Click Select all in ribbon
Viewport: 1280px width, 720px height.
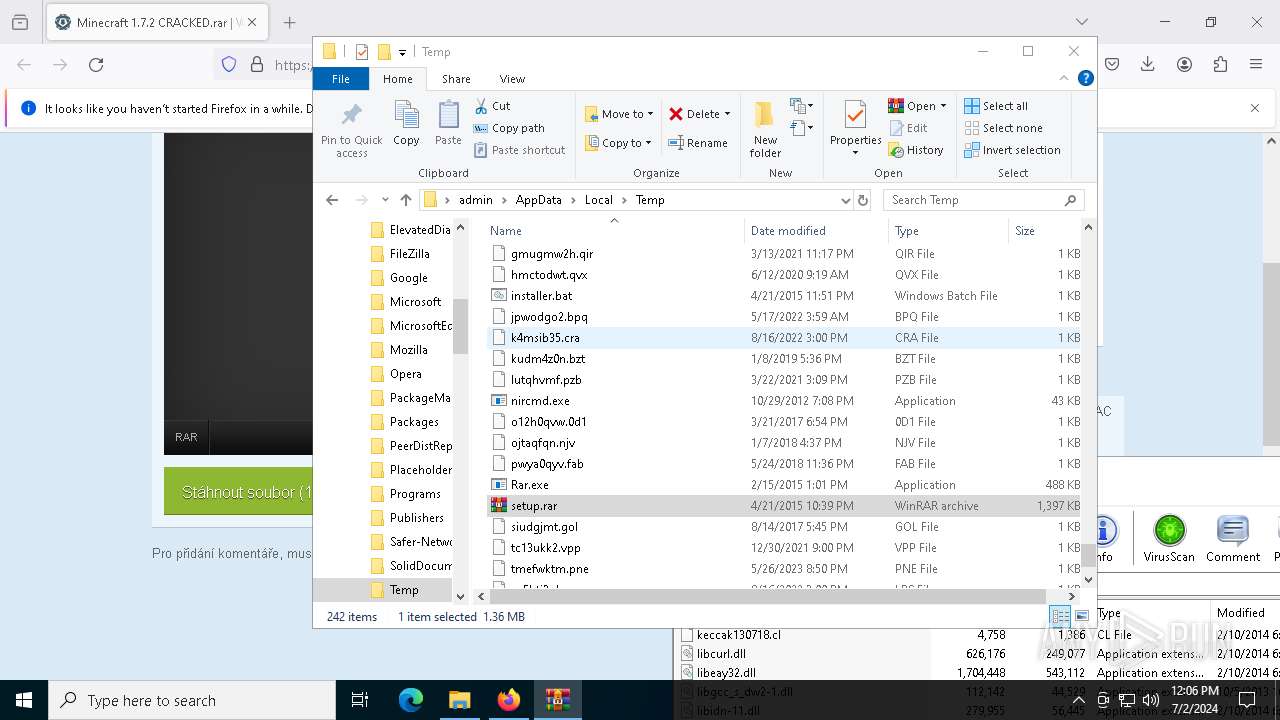click(996, 106)
